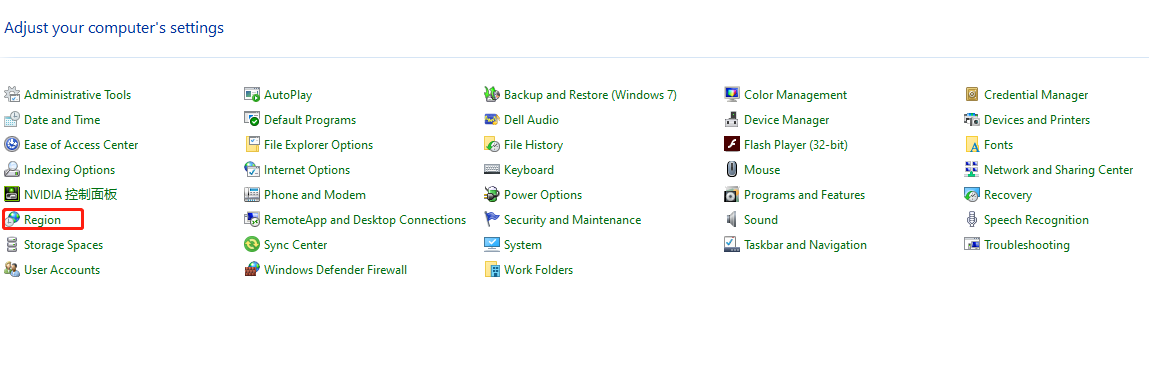Click the Device Manager icon

[x=732, y=119]
